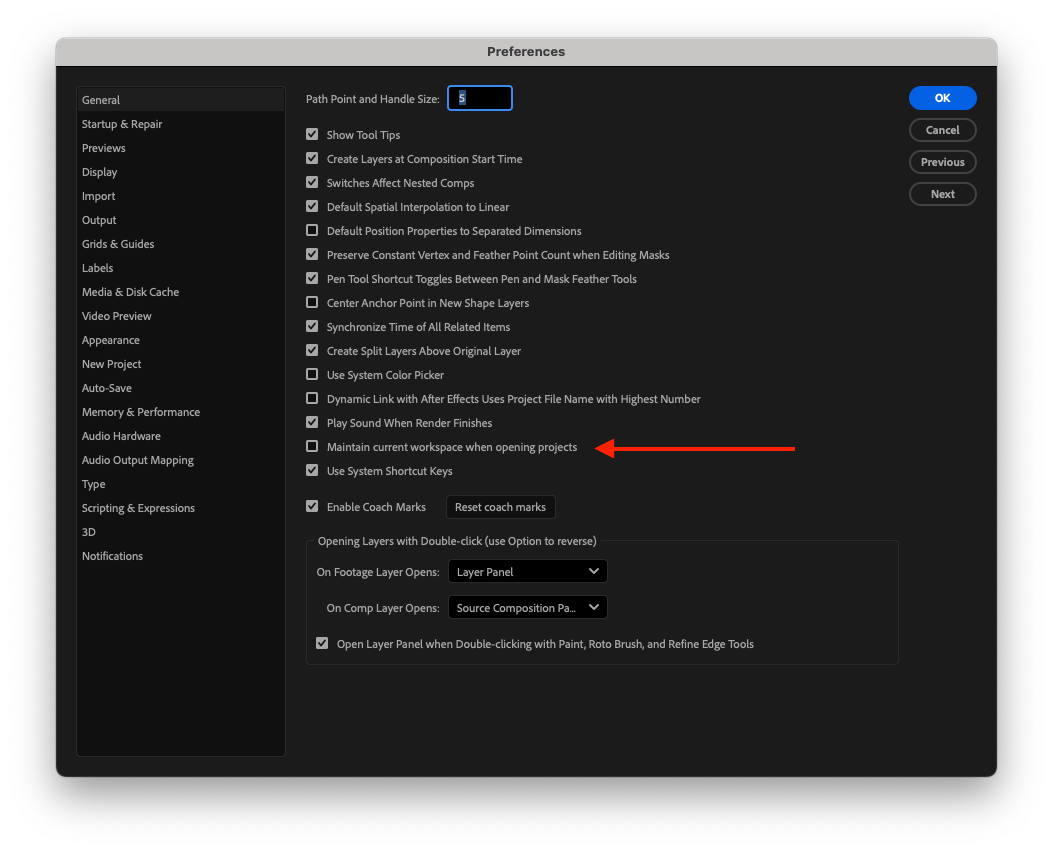Screen dimensions: 1053x851
Task: Open the Memory & Performance section
Action: coord(141,412)
